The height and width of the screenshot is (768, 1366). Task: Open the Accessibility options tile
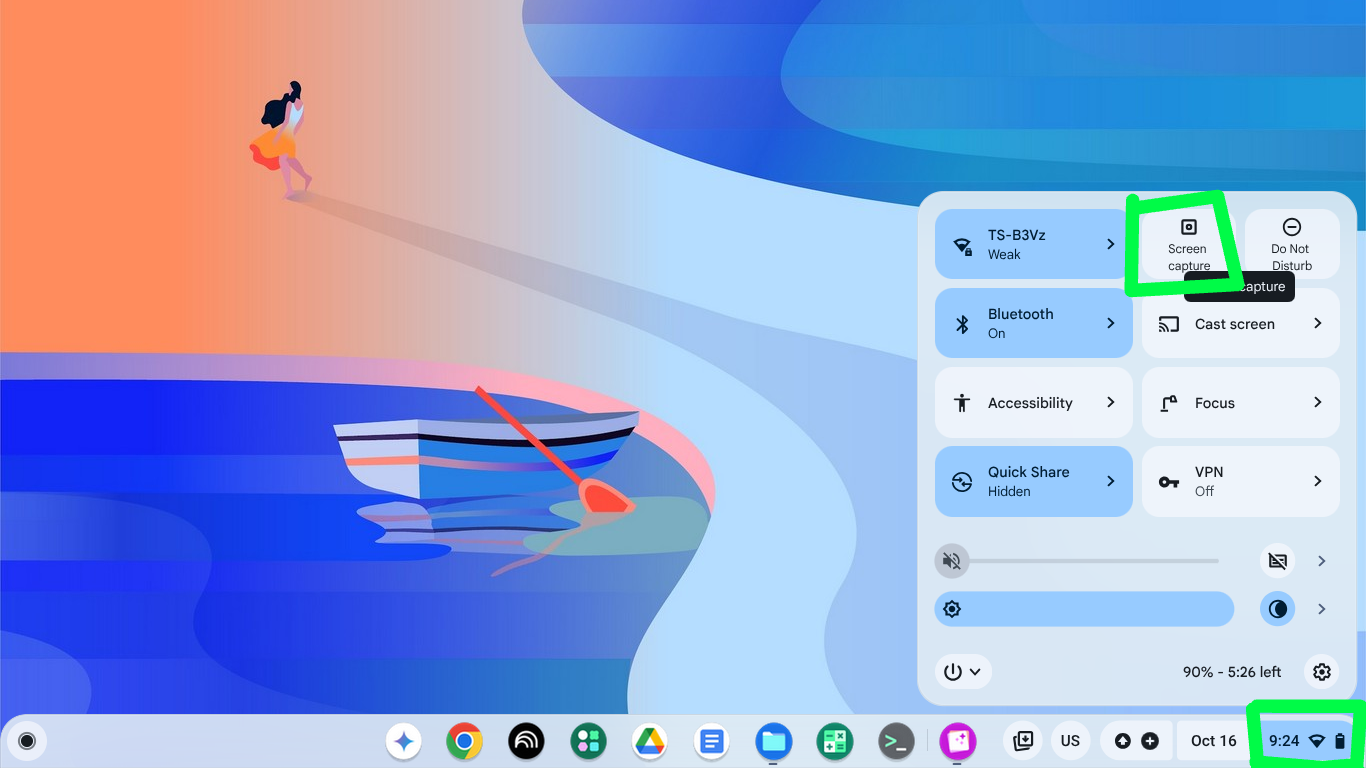[x=1033, y=402]
